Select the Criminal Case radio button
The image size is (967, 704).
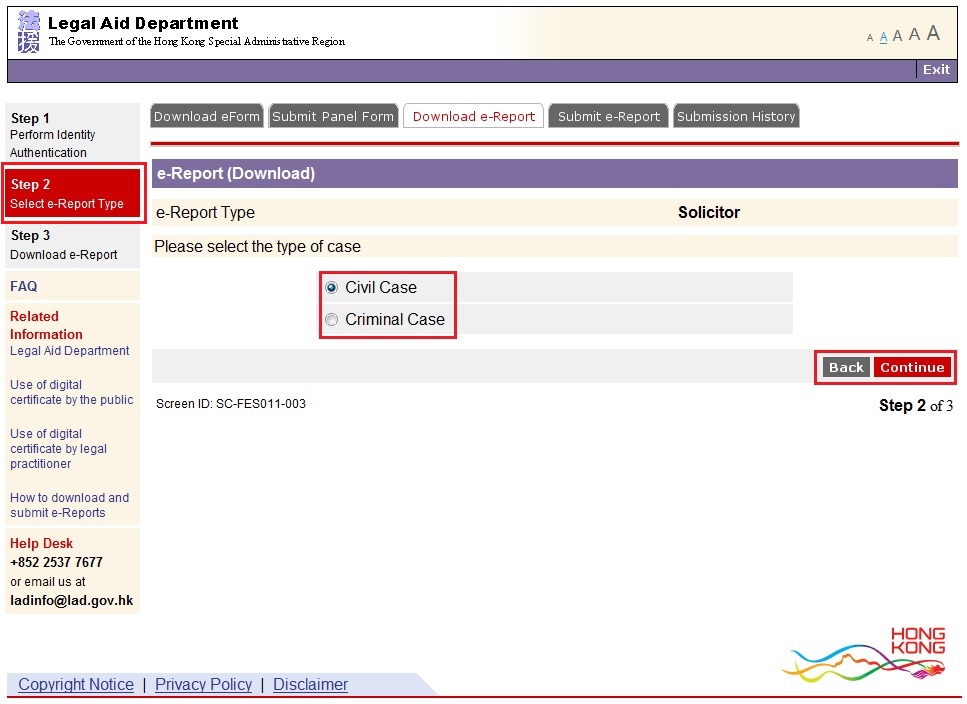[331, 319]
